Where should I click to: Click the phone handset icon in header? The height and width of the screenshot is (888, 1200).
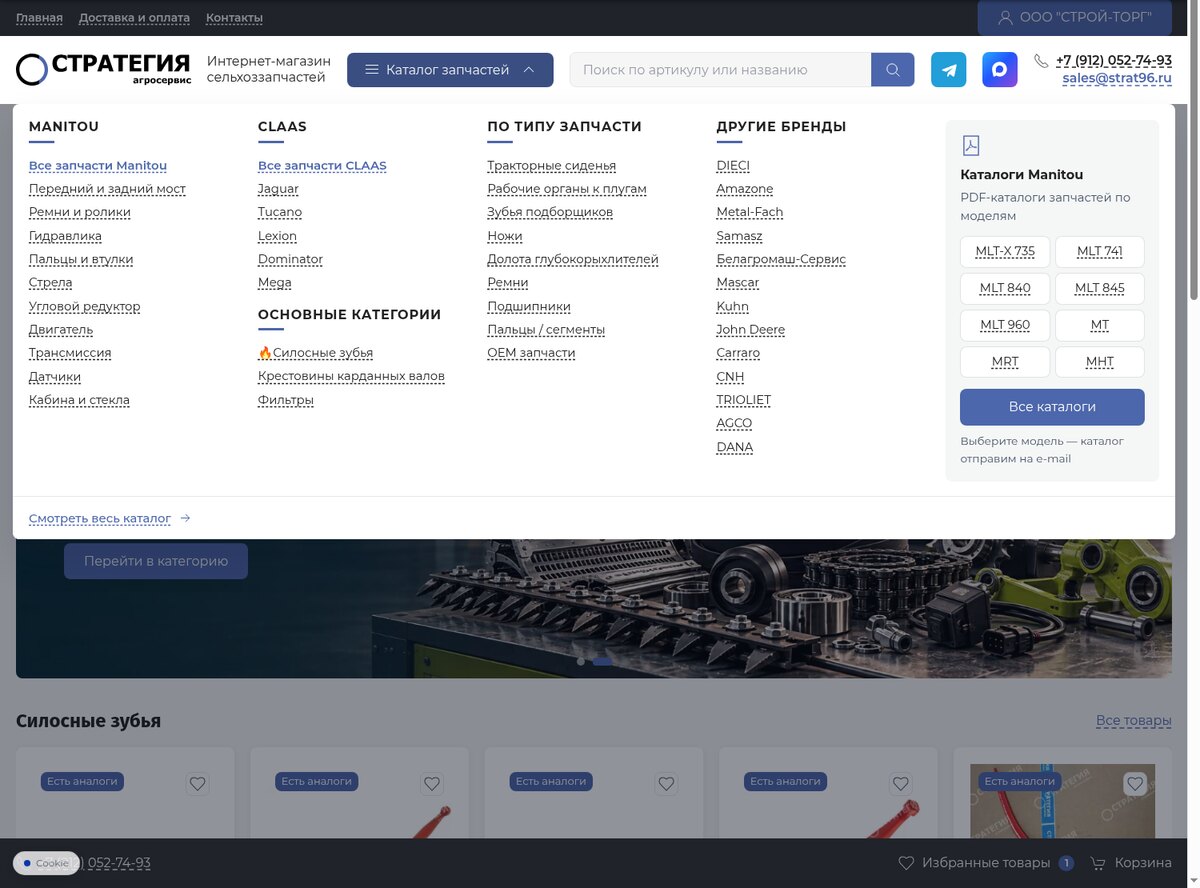pos(1041,61)
